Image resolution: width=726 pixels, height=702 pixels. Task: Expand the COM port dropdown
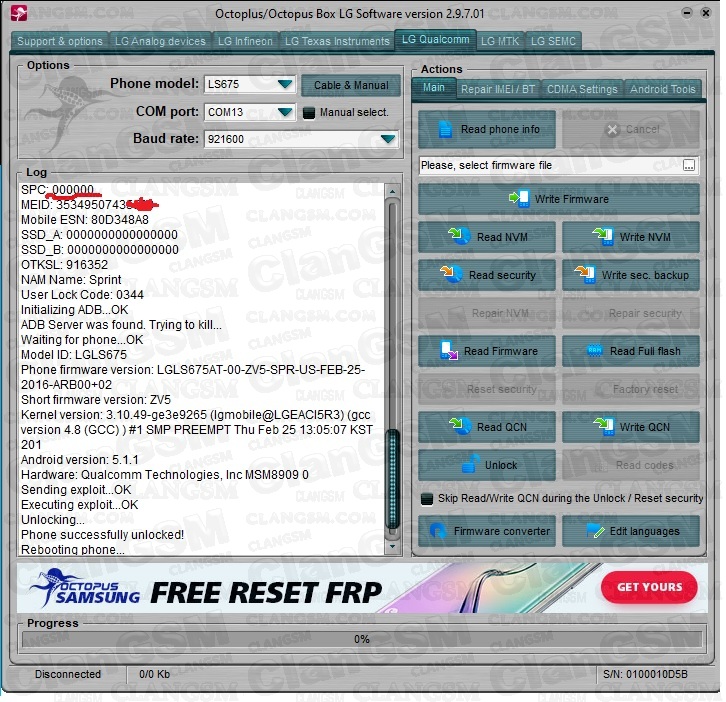pyautogui.click(x=285, y=112)
